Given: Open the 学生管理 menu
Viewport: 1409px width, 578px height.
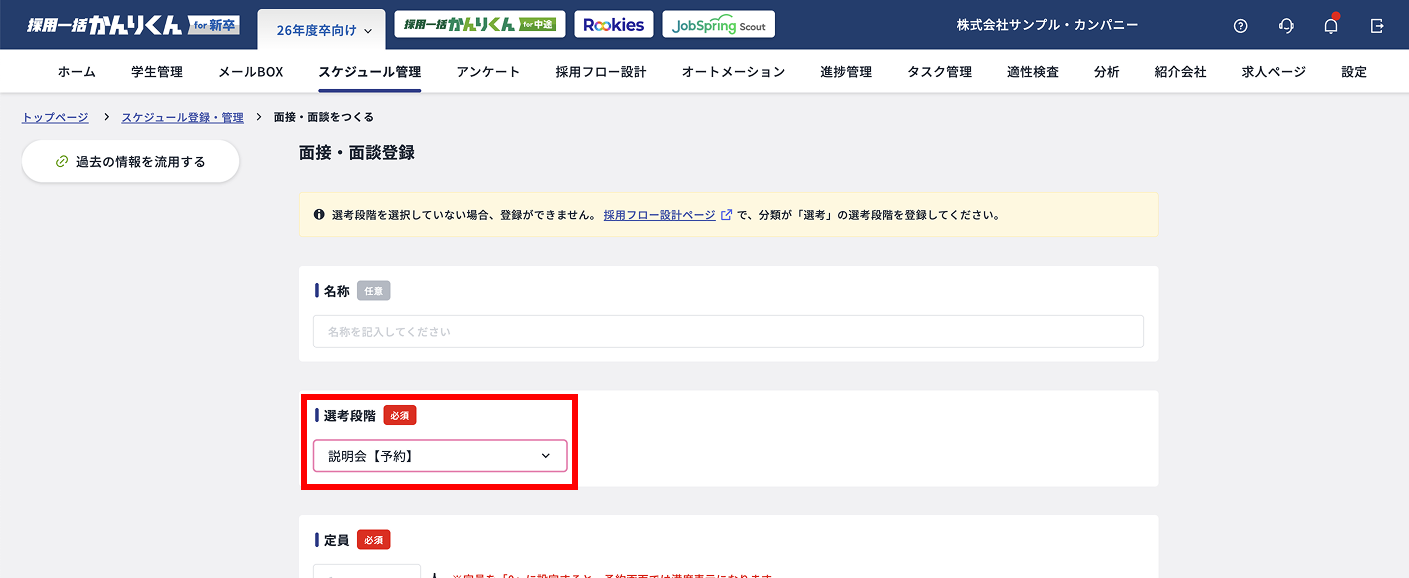Looking at the screenshot, I should pos(157,72).
